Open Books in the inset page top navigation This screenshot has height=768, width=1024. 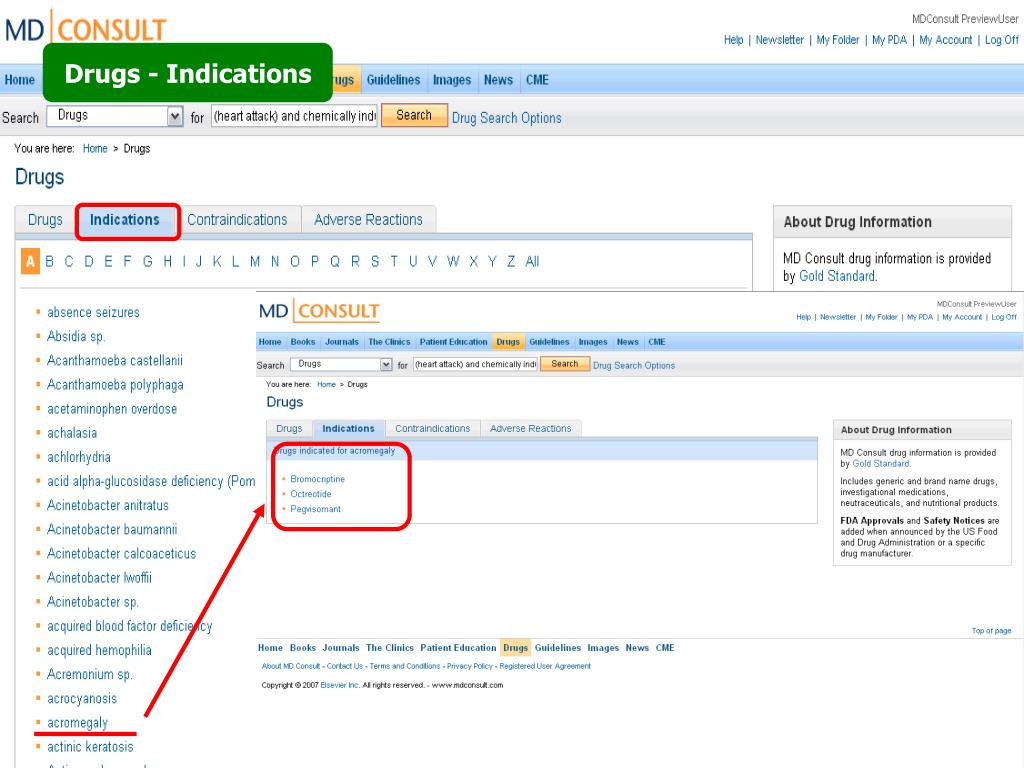click(x=303, y=342)
